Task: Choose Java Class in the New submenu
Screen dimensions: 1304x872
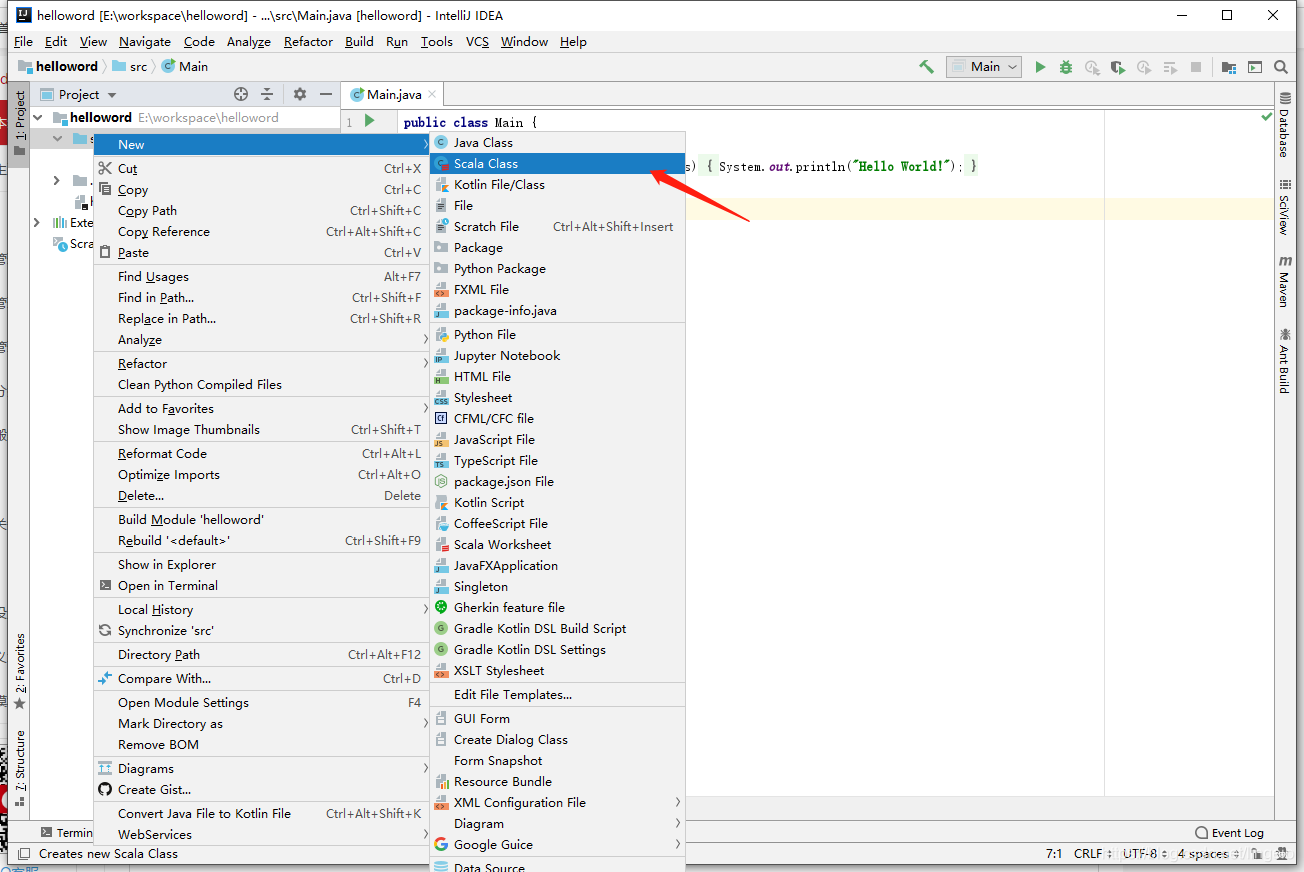Action: [557, 143]
